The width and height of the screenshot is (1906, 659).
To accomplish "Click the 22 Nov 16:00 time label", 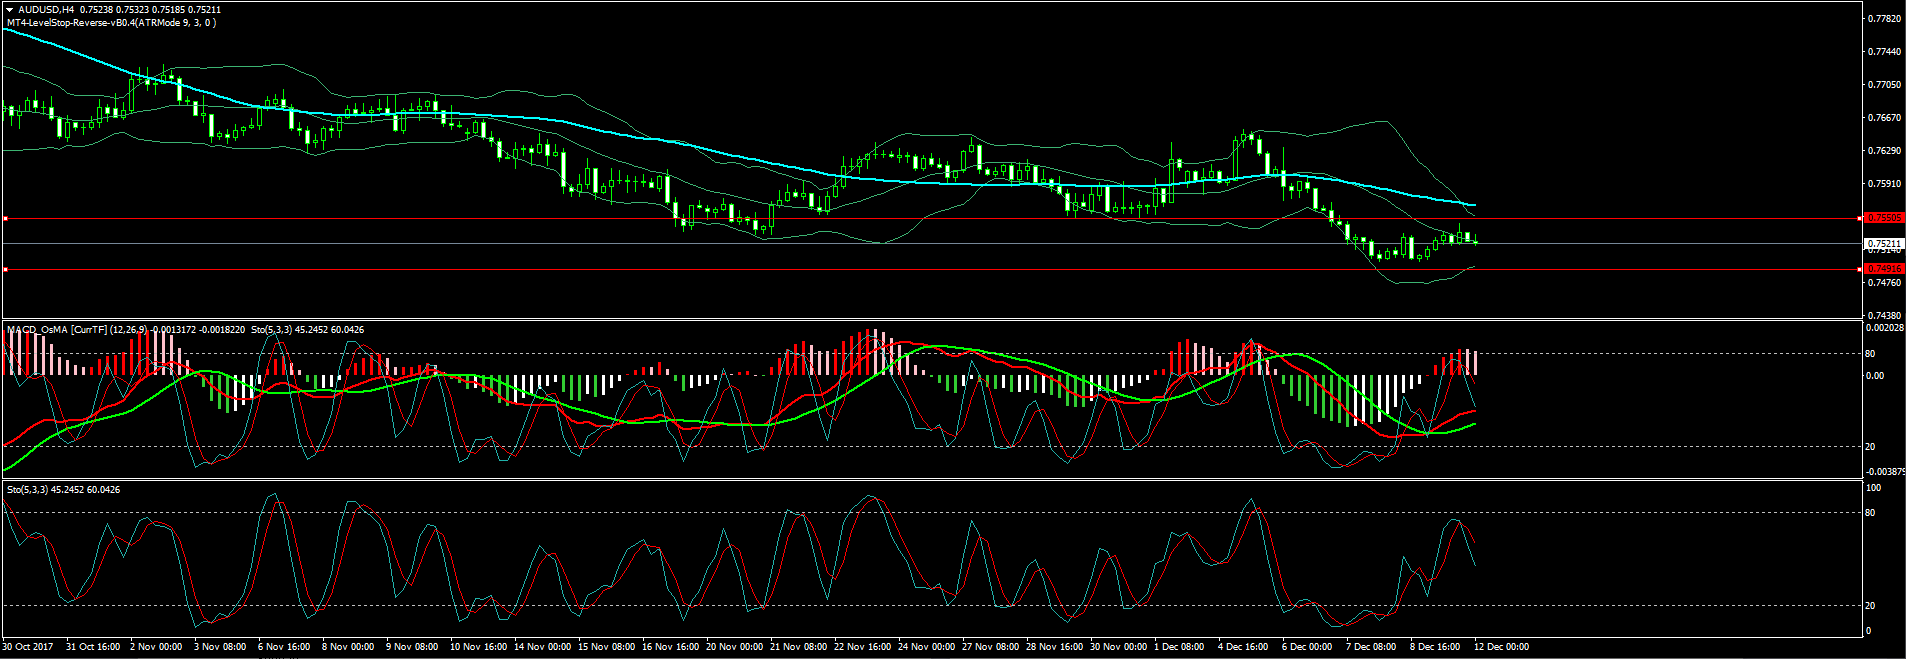I will 863,647.
